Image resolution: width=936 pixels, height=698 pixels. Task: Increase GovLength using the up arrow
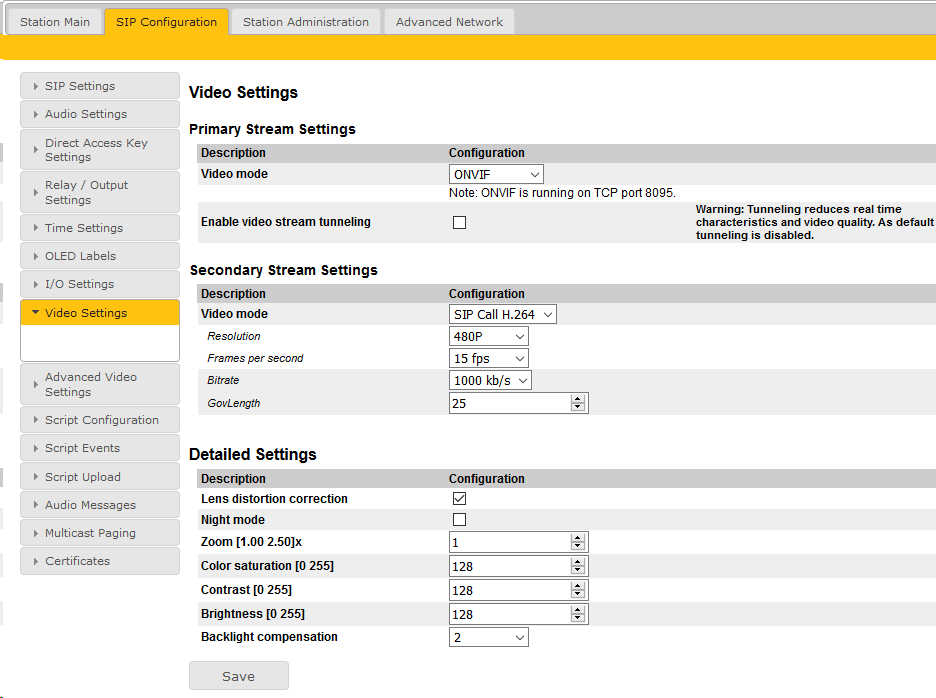click(577, 398)
